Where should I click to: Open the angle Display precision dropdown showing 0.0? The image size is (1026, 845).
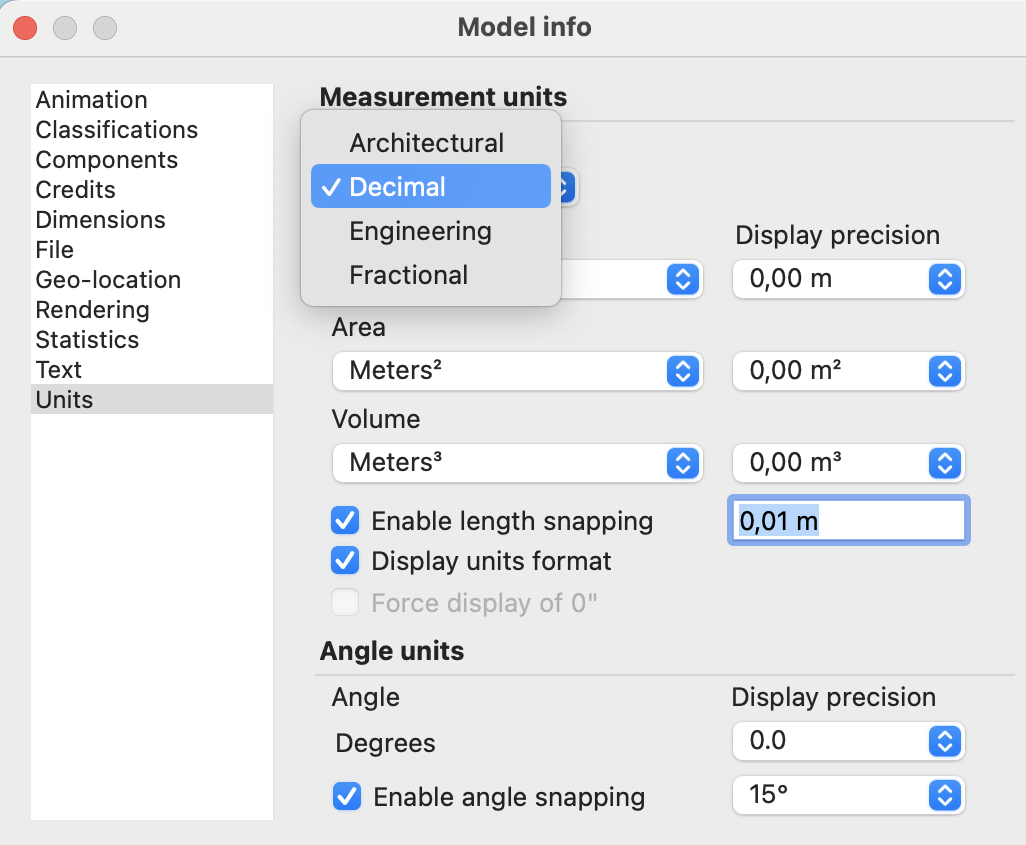848,741
